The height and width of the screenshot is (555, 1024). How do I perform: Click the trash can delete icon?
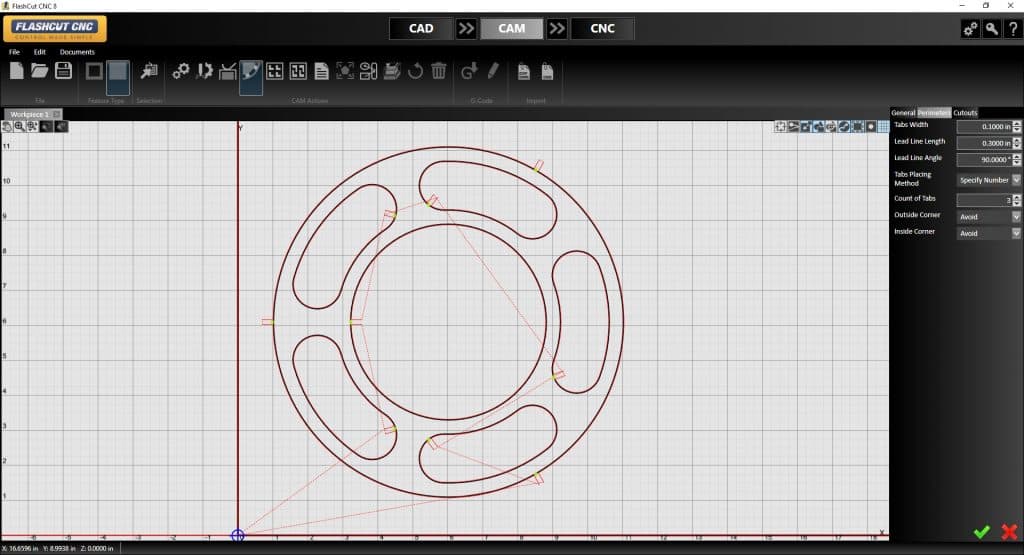coord(438,71)
